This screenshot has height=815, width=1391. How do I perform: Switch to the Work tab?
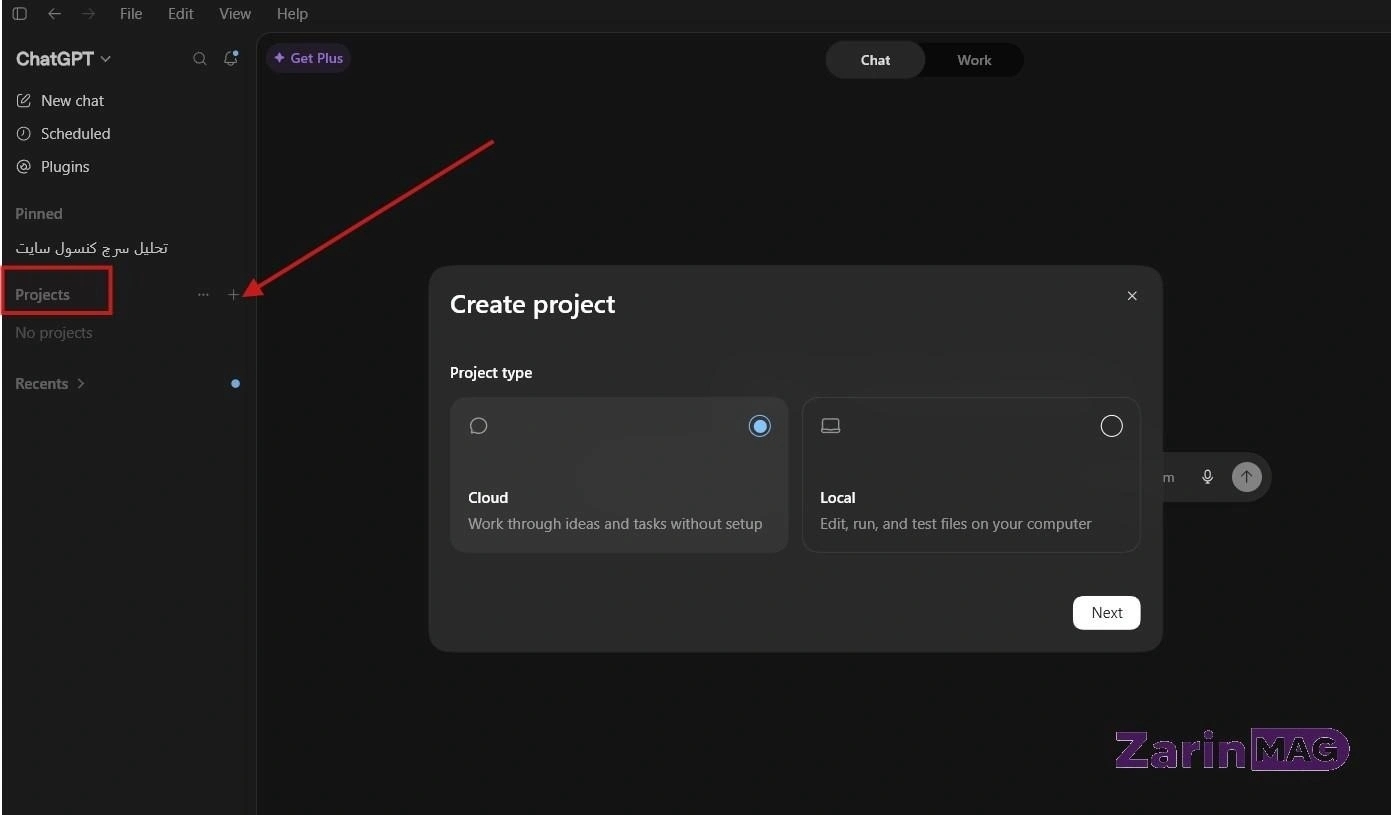click(x=974, y=60)
